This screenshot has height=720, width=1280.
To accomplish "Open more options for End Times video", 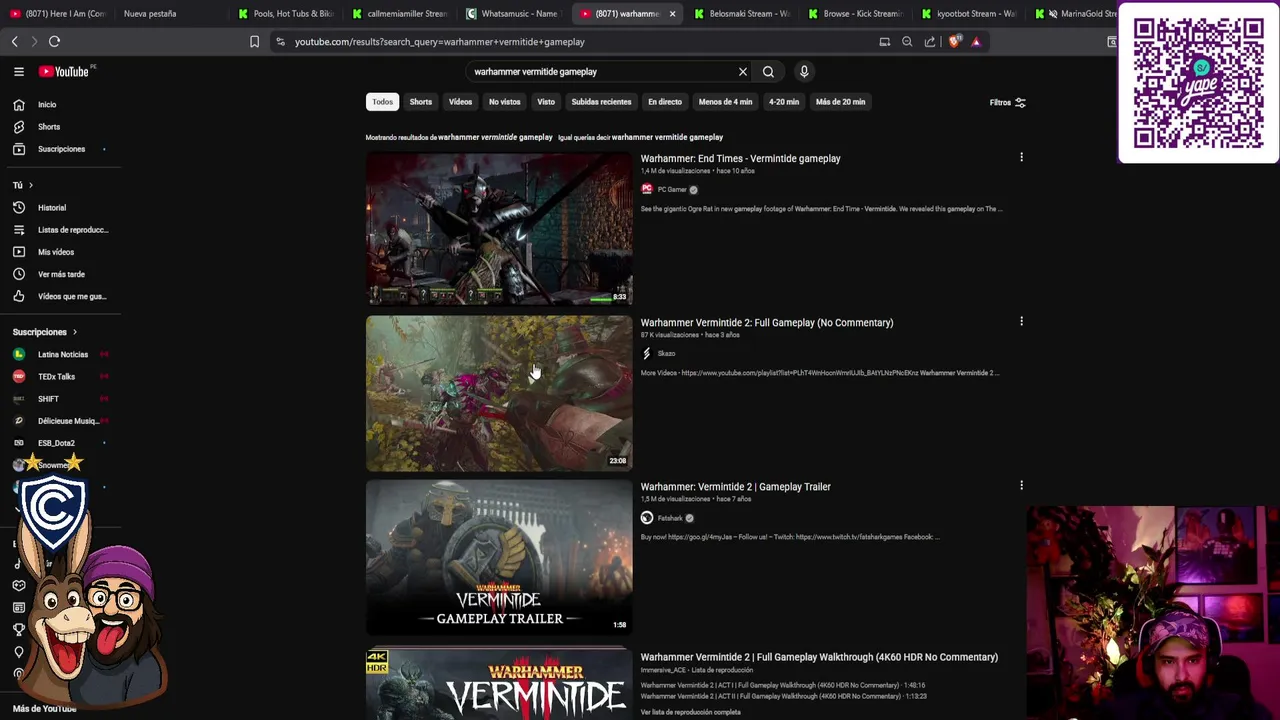I will (x=1021, y=157).
